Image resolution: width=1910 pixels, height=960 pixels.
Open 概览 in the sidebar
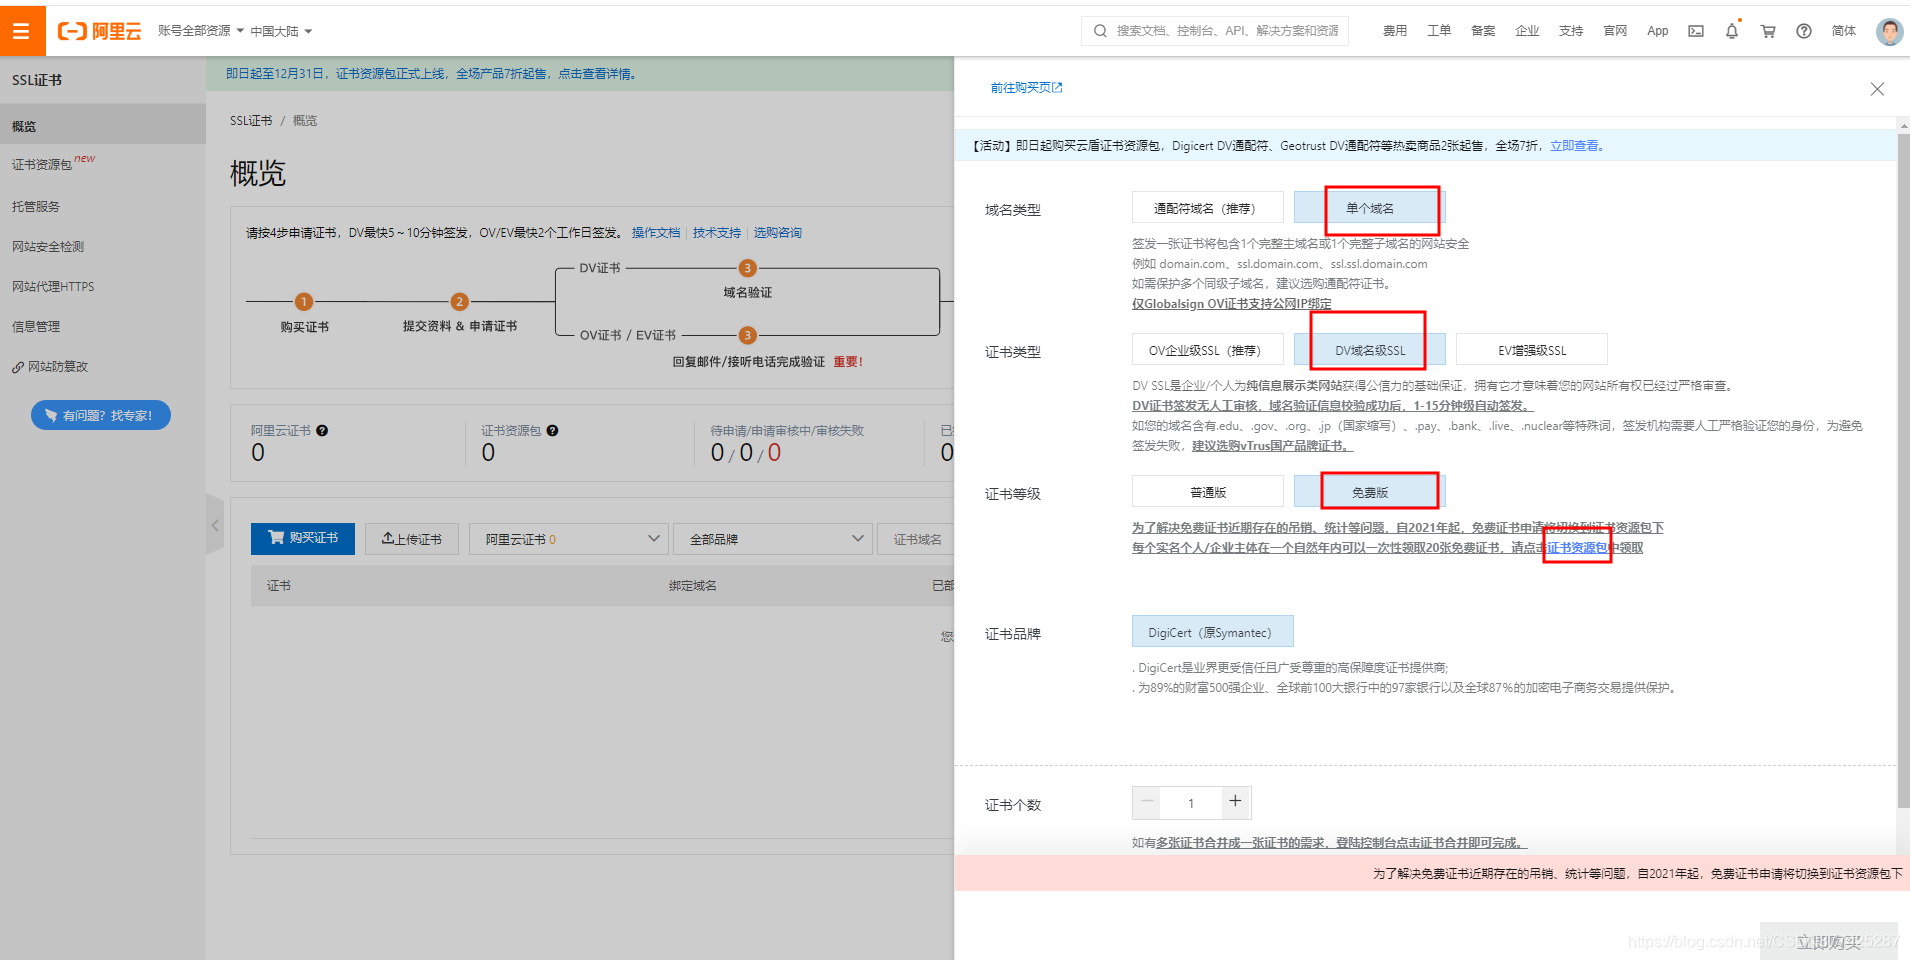(103, 126)
